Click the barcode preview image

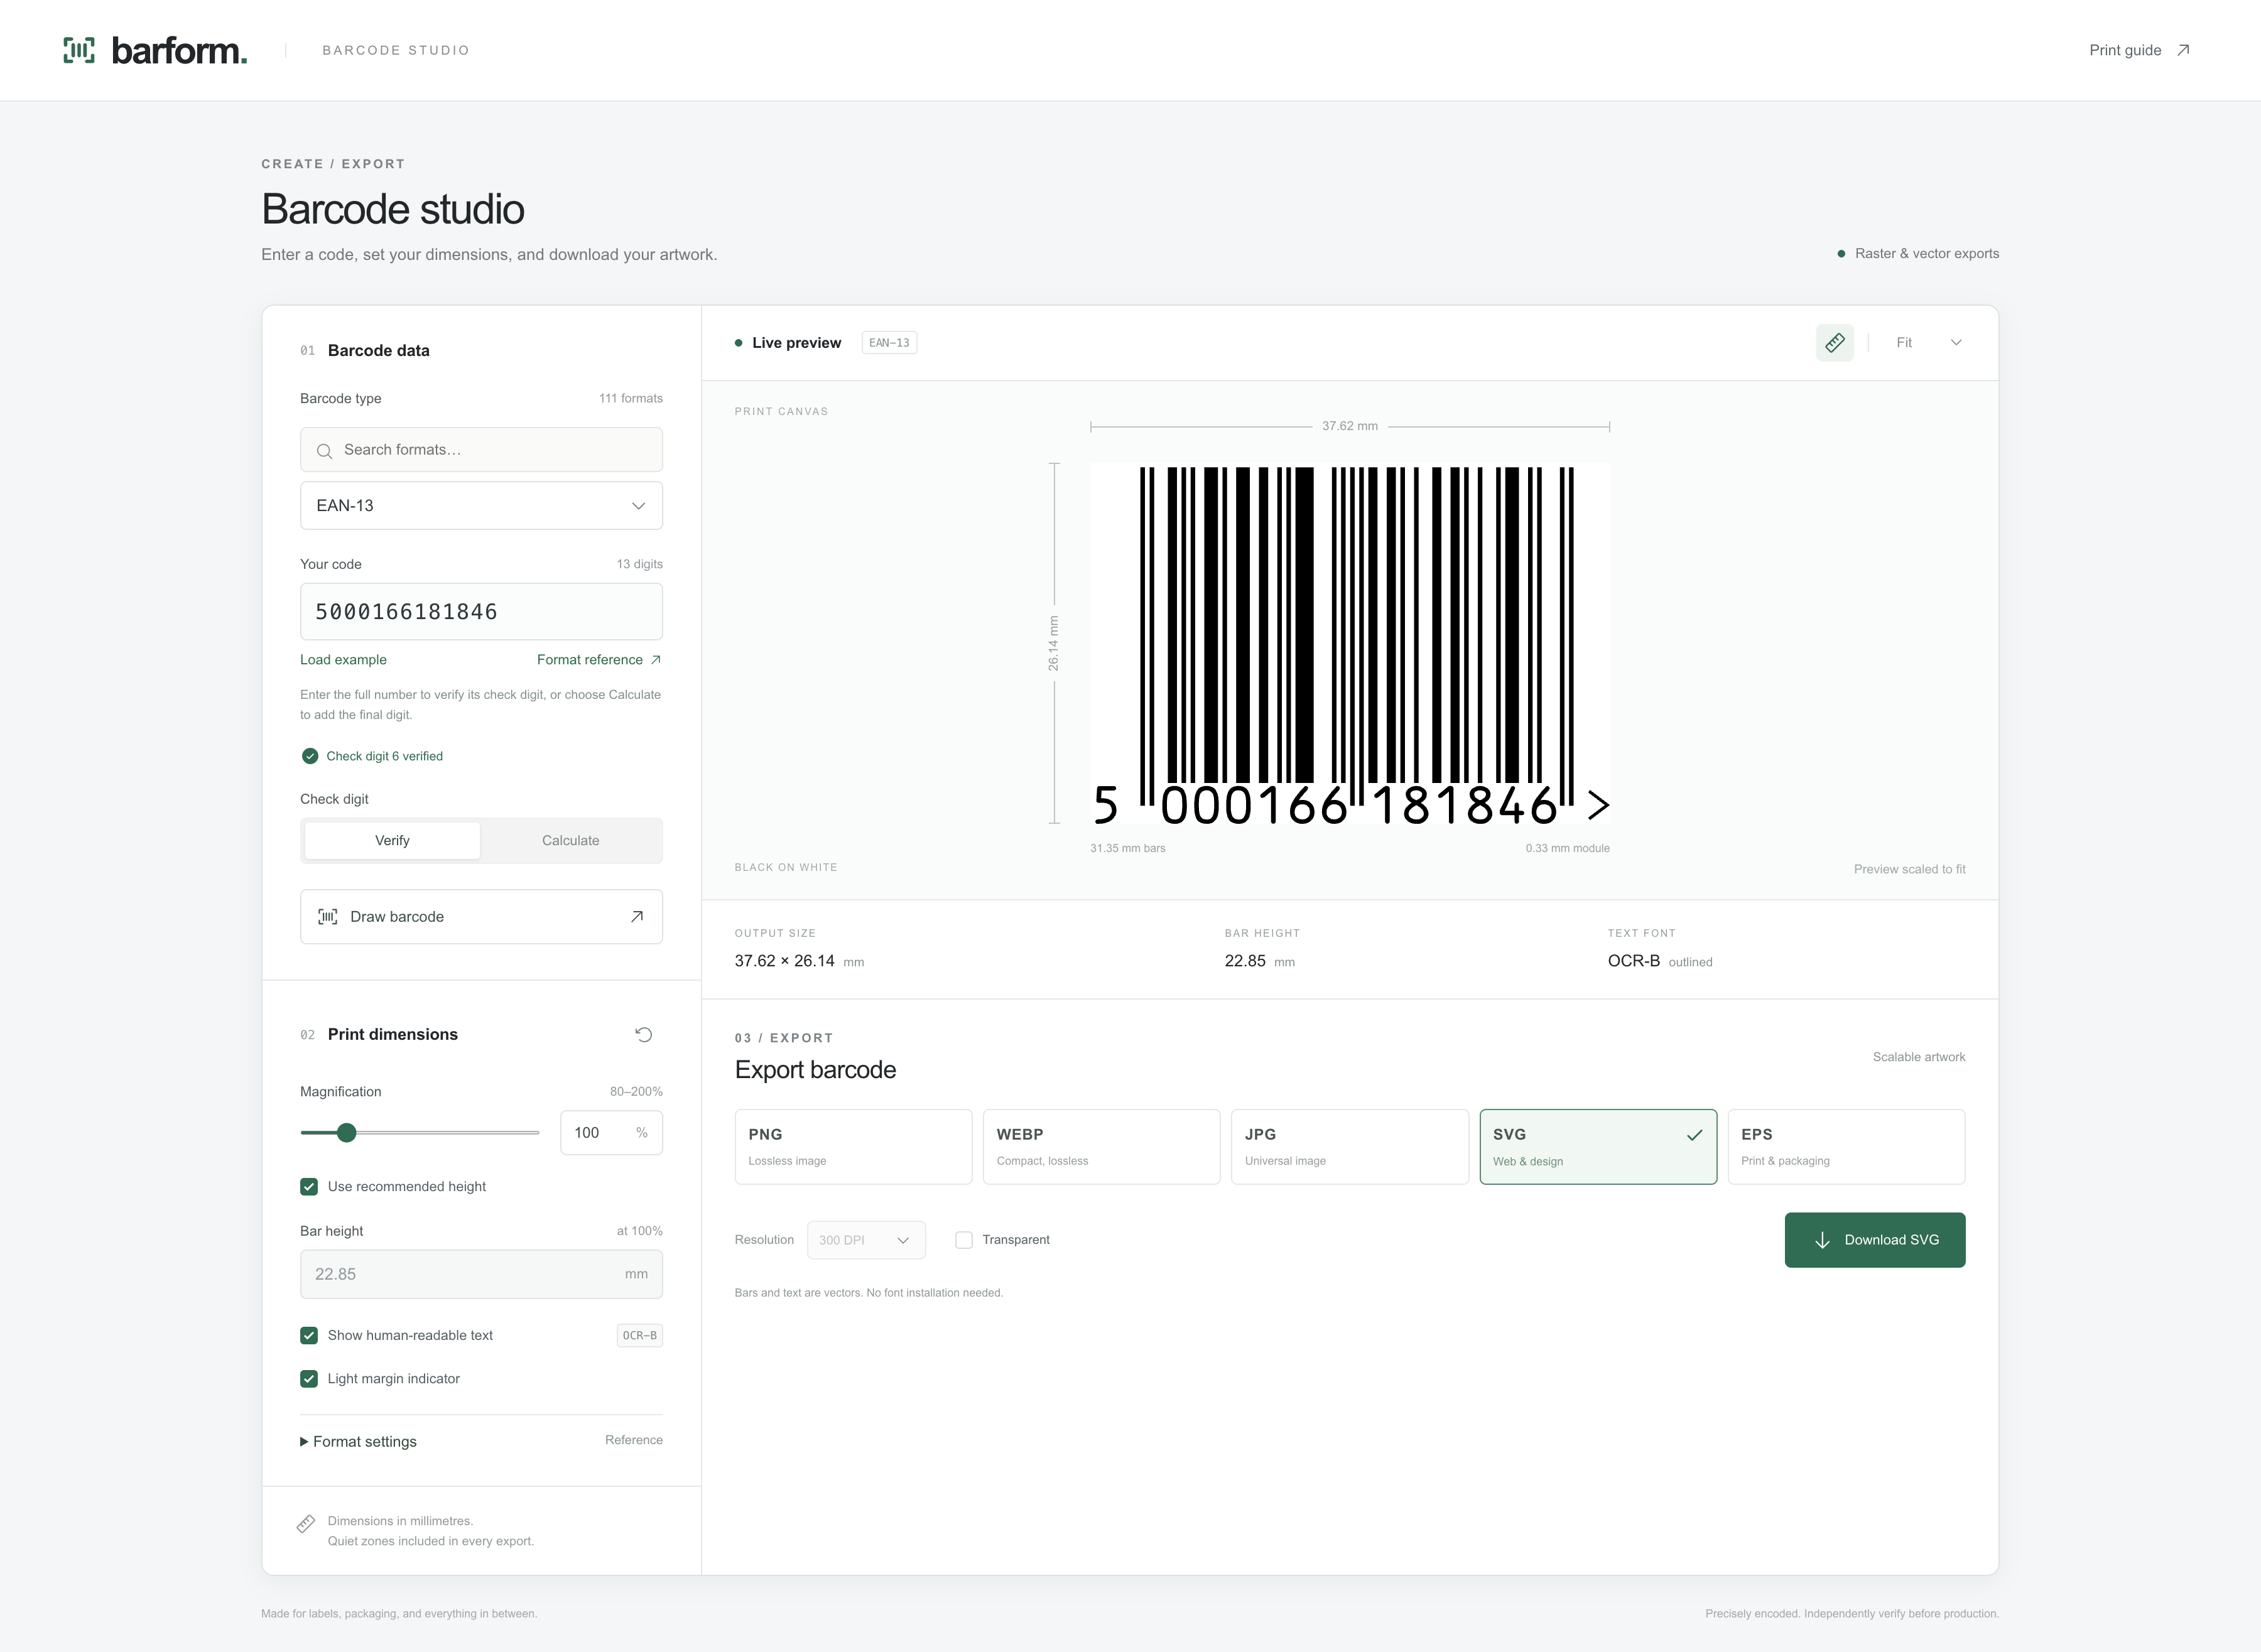[1350, 644]
